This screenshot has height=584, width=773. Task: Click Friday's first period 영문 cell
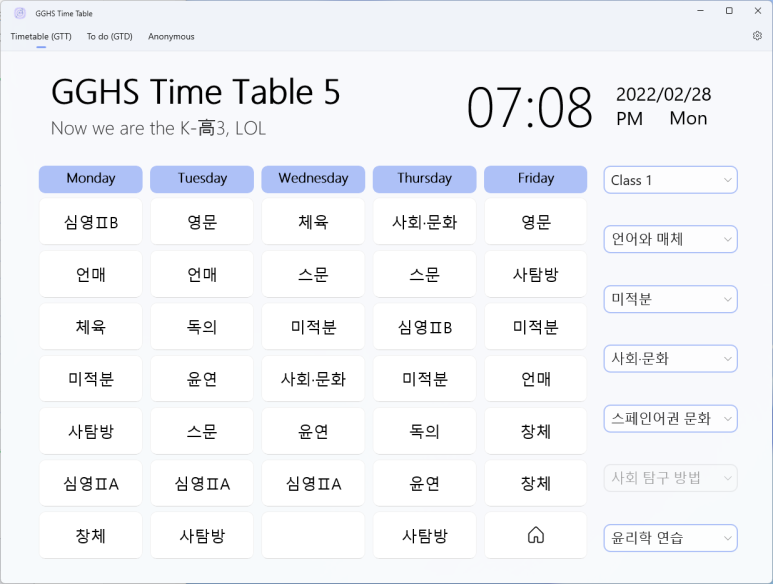coord(536,222)
